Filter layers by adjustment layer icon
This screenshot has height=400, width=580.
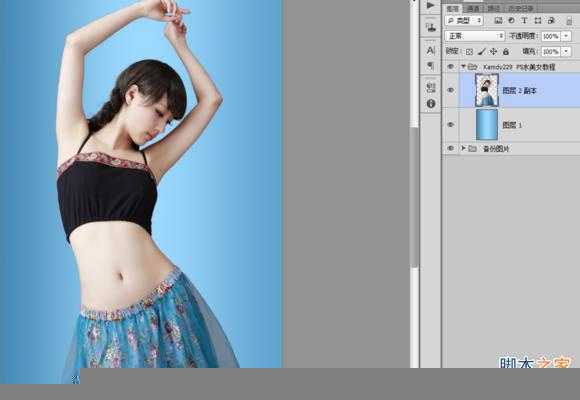coord(512,20)
